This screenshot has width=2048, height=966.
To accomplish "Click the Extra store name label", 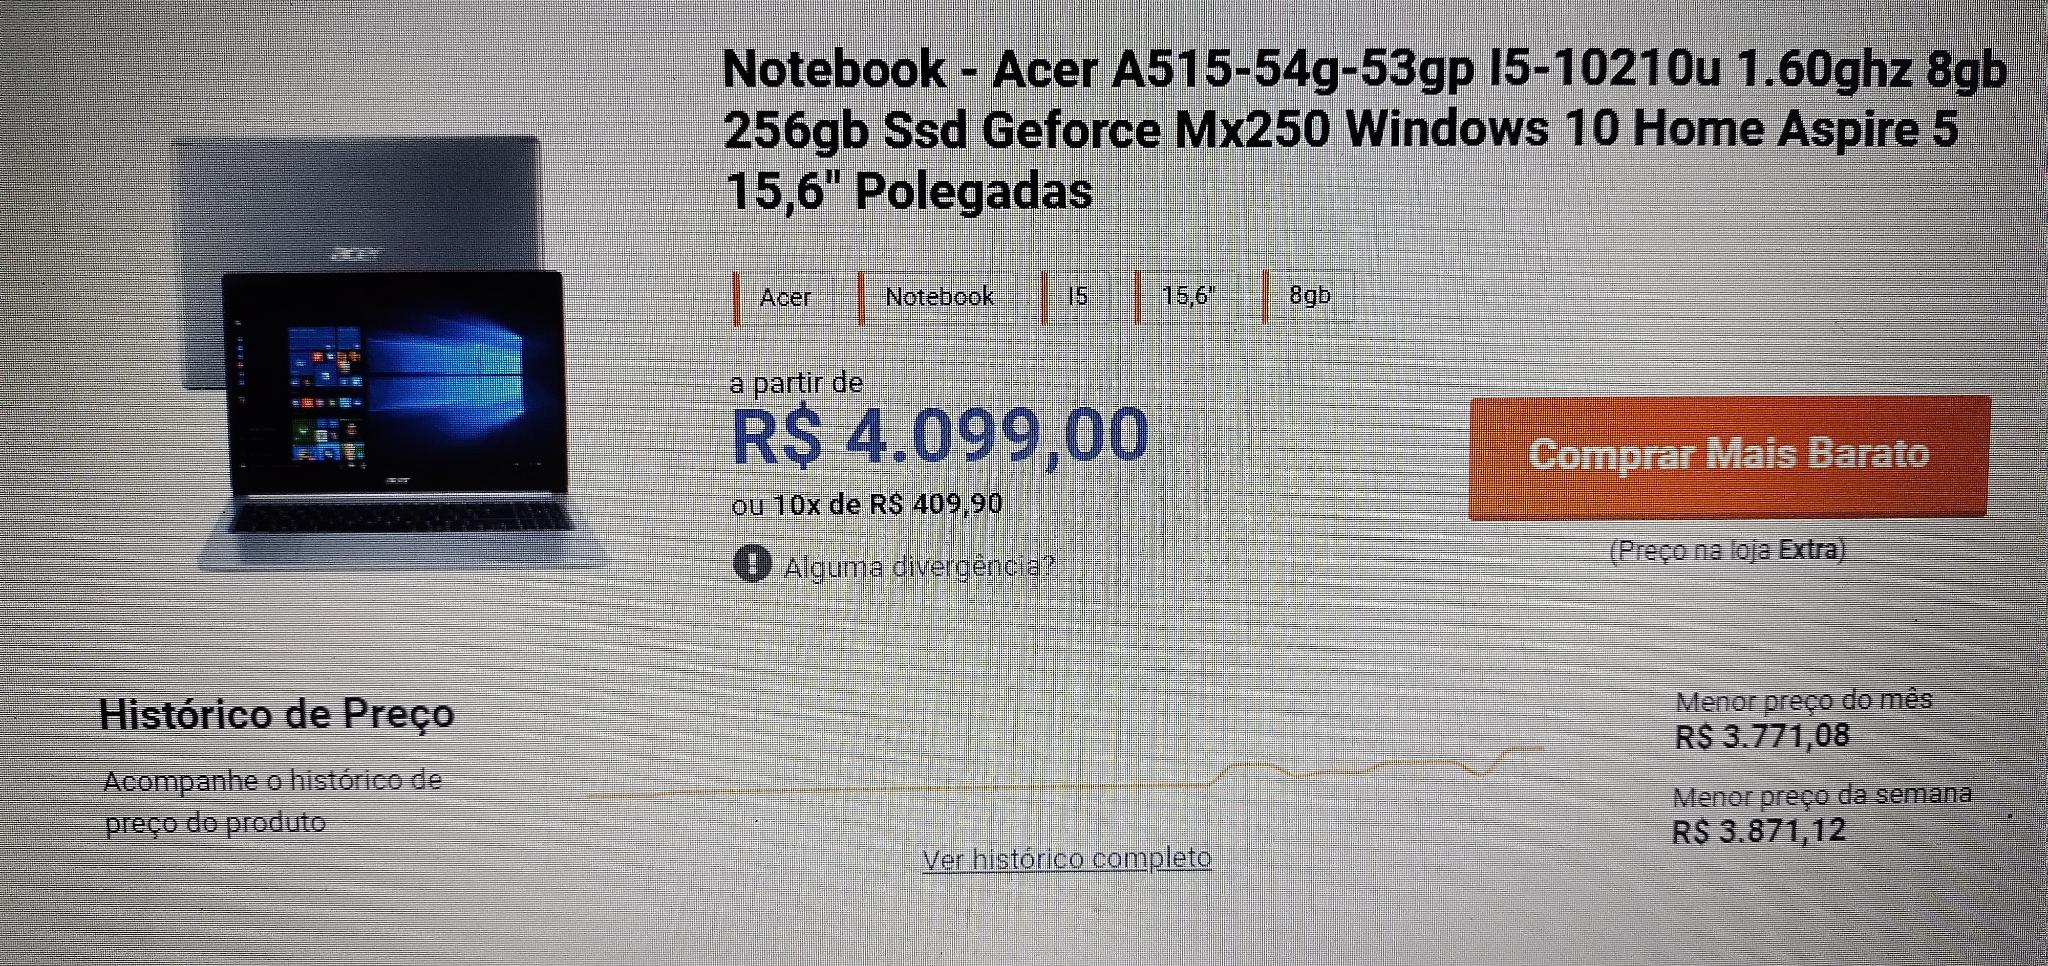I will [x=1808, y=550].
